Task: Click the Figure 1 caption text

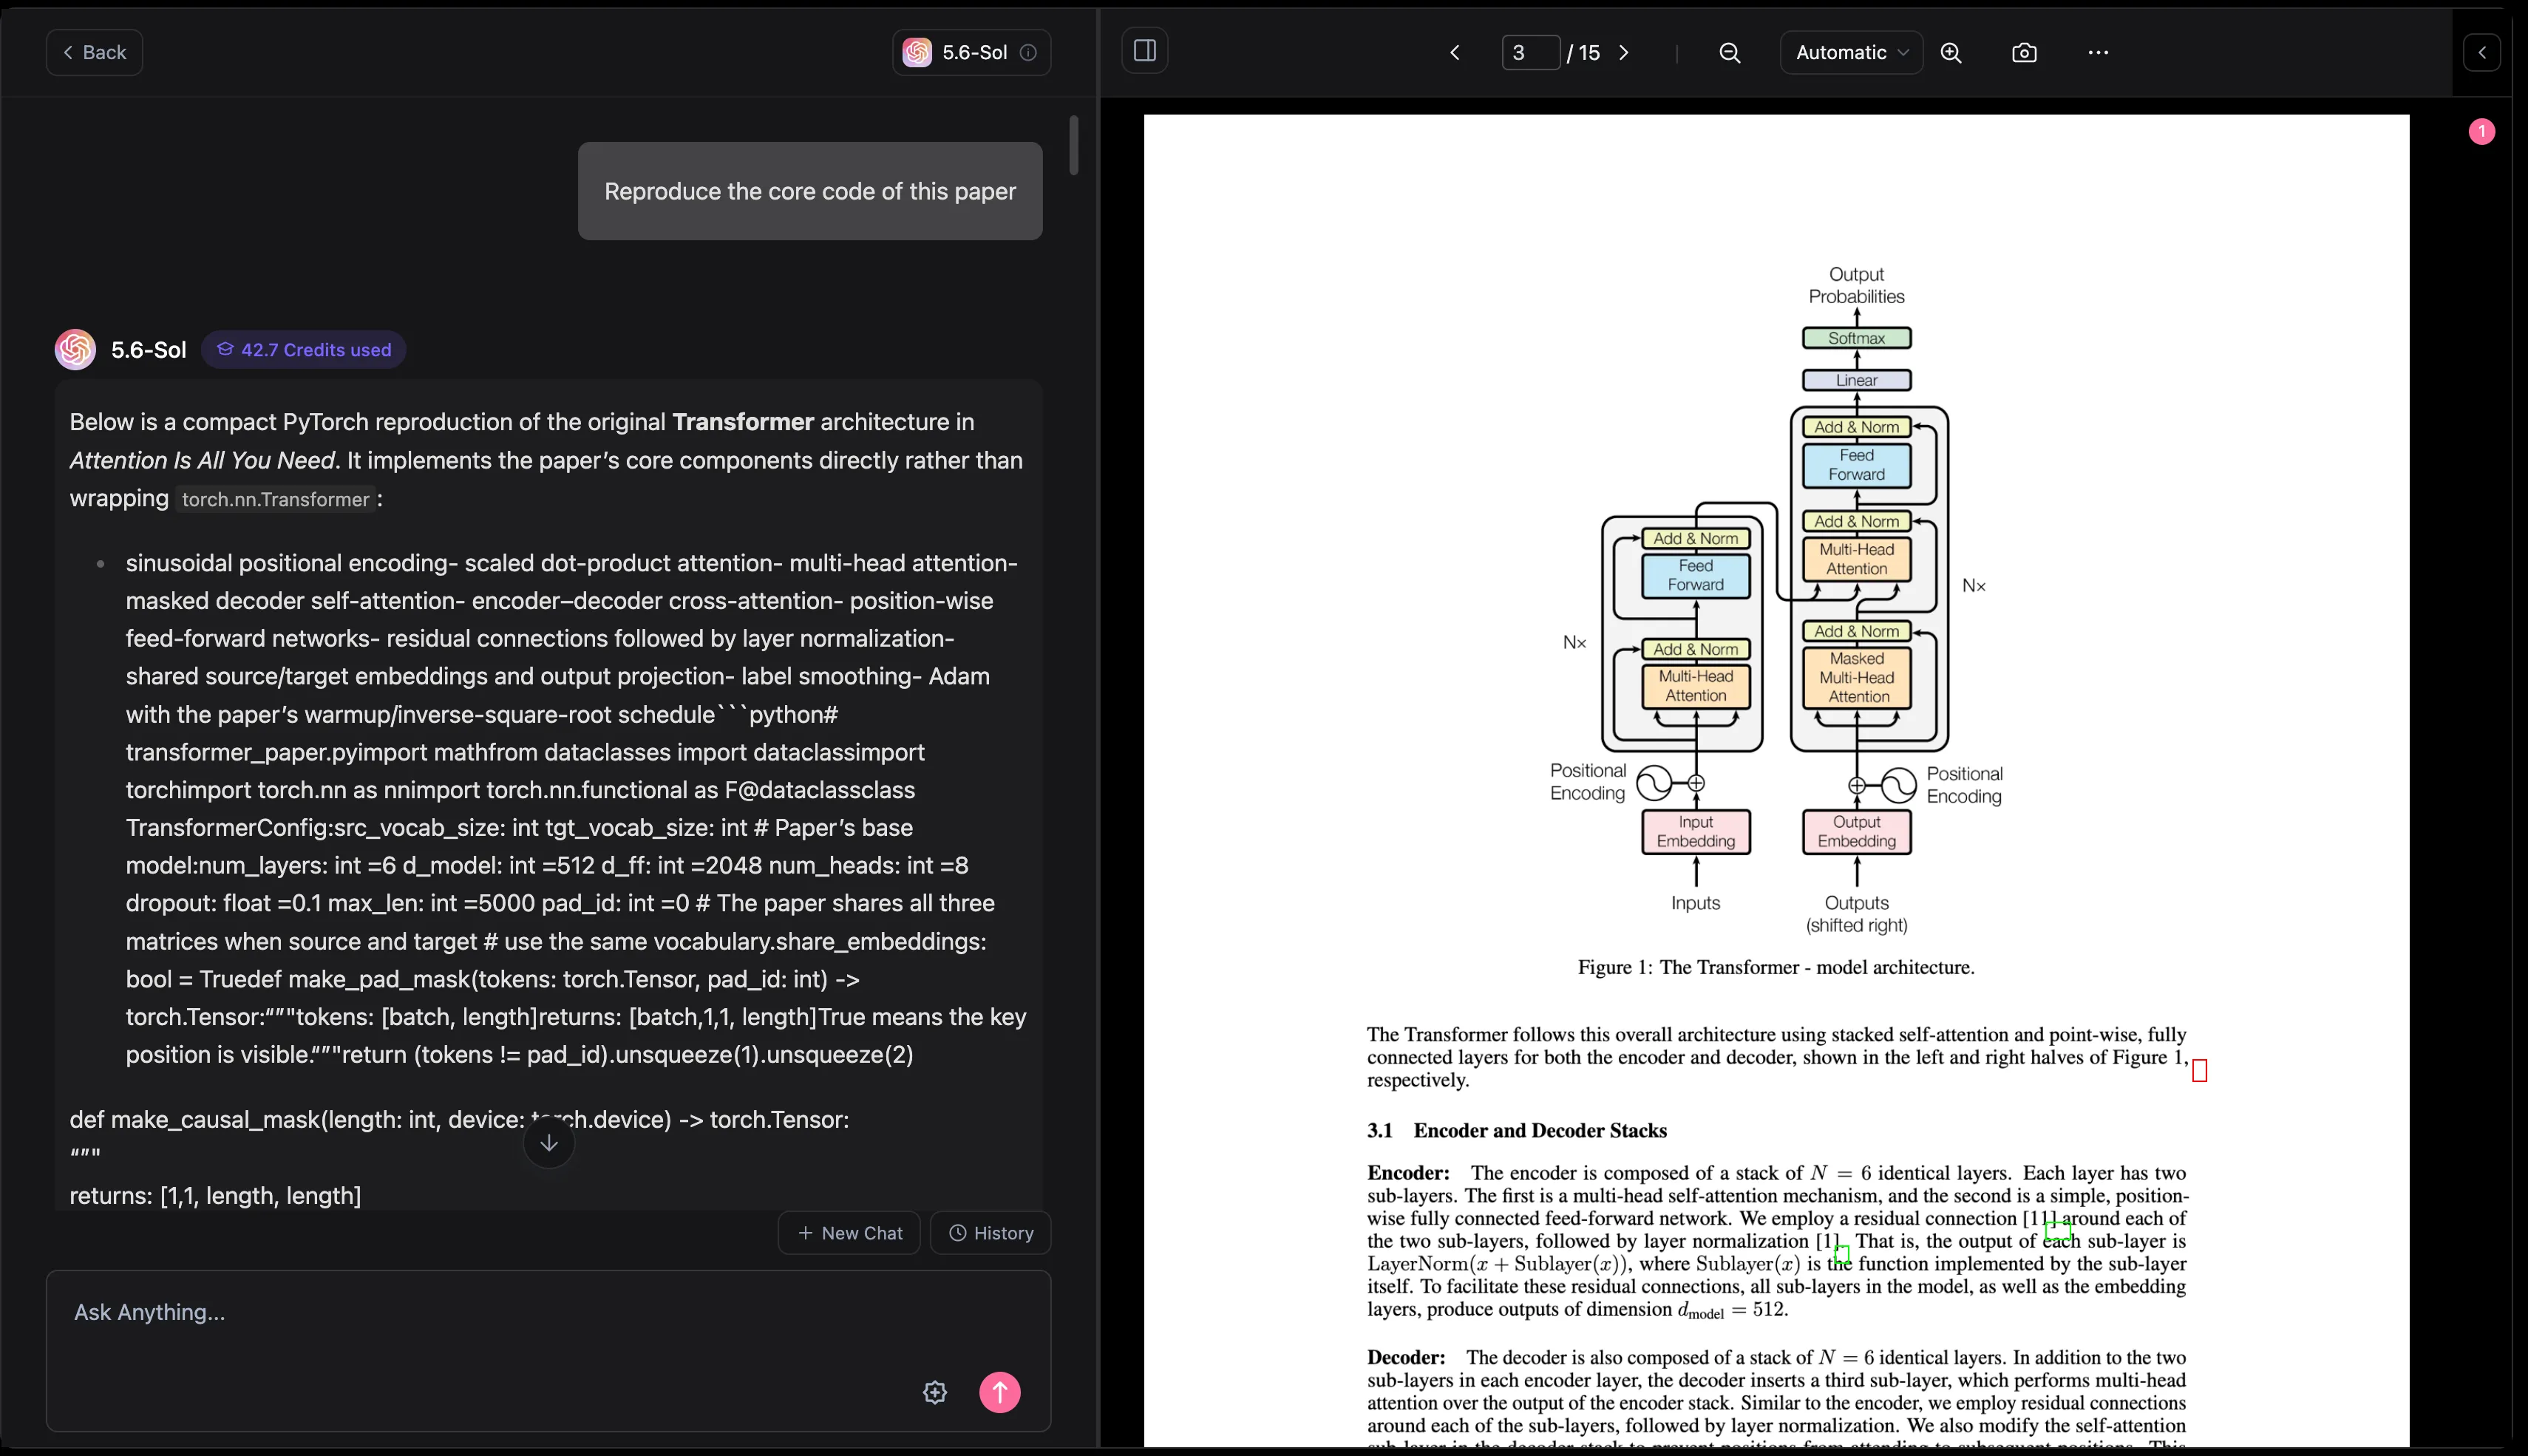Action: (1776, 967)
